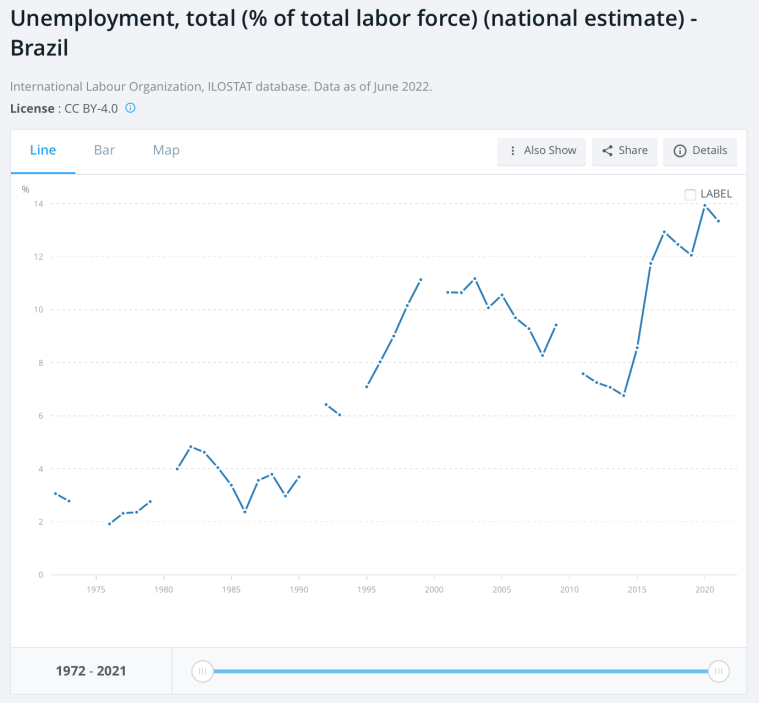Click the 1986 low data point
Viewport: 759px width, 703px height.
[245, 512]
